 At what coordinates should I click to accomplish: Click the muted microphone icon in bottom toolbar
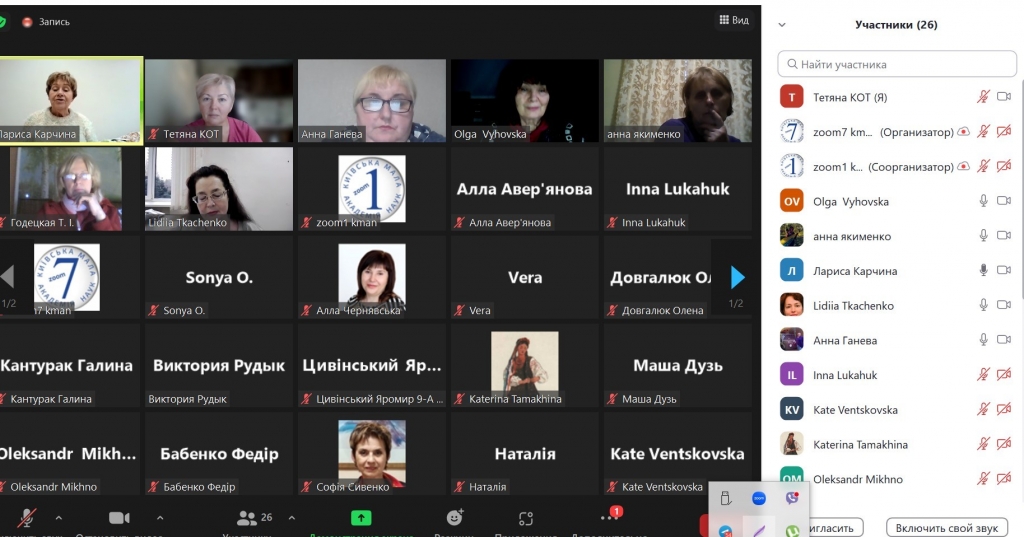(26, 517)
